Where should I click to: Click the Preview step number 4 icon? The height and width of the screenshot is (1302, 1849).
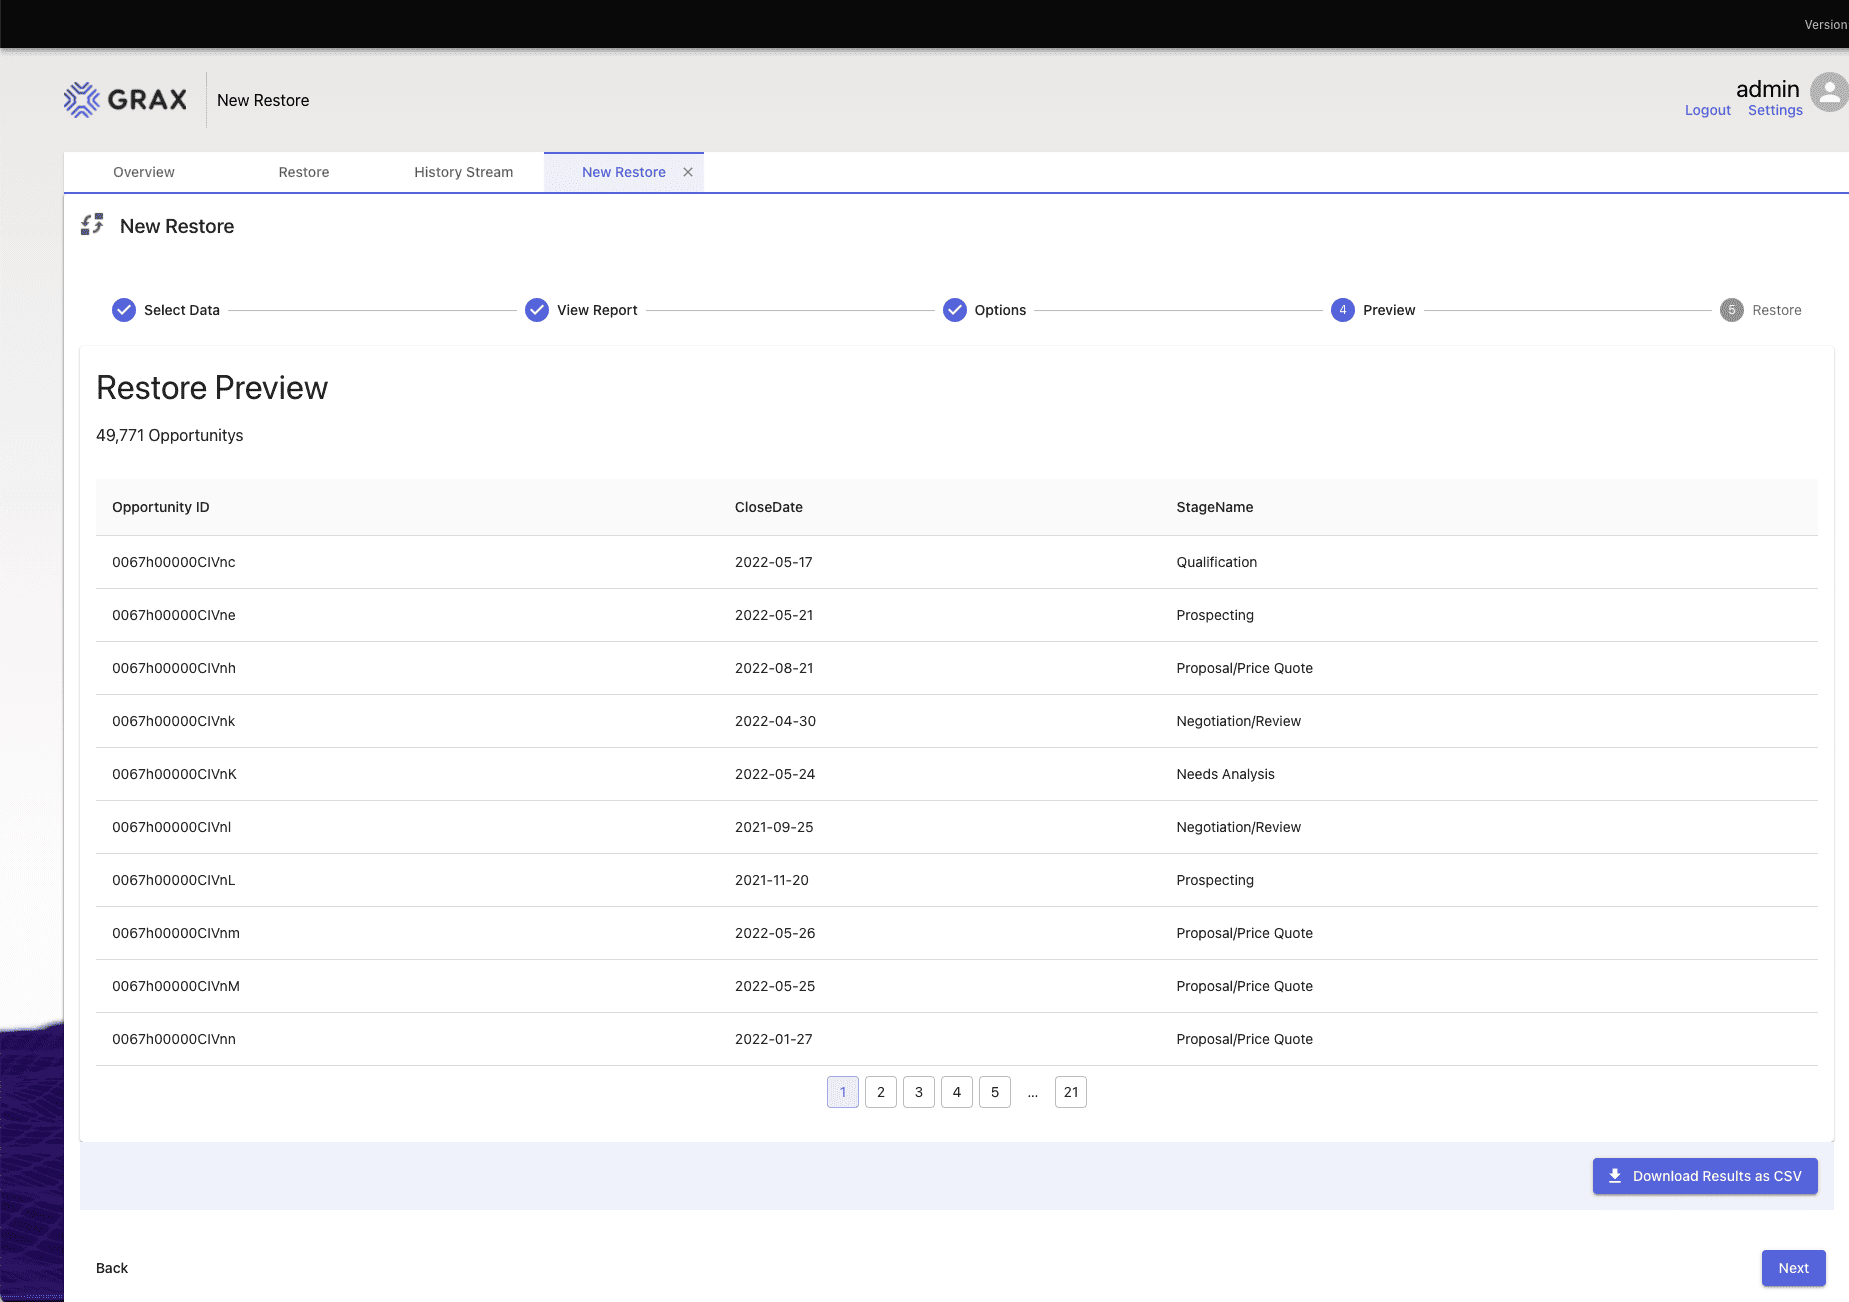click(x=1343, y=310)
